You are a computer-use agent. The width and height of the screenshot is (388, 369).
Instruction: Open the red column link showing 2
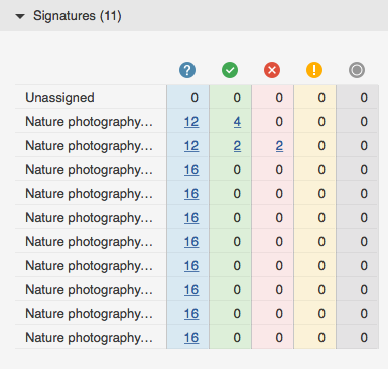click(279, 146)
